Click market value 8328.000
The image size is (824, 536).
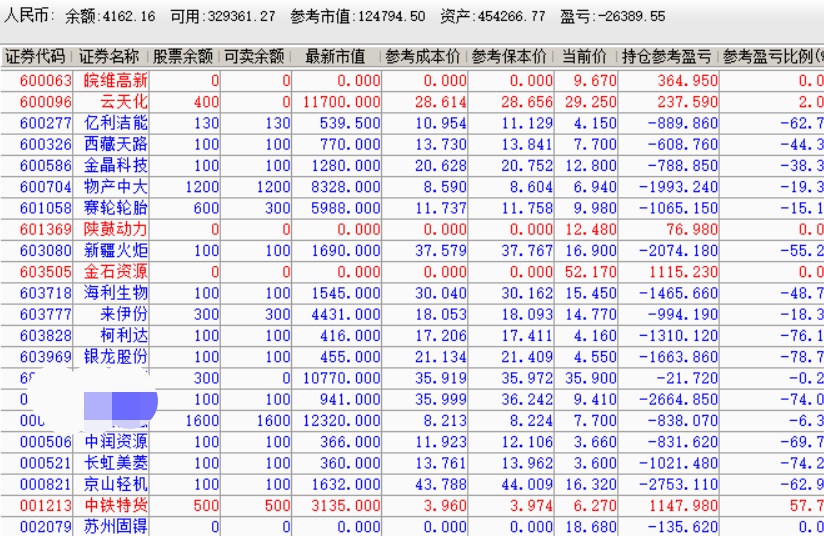point(346,187)
